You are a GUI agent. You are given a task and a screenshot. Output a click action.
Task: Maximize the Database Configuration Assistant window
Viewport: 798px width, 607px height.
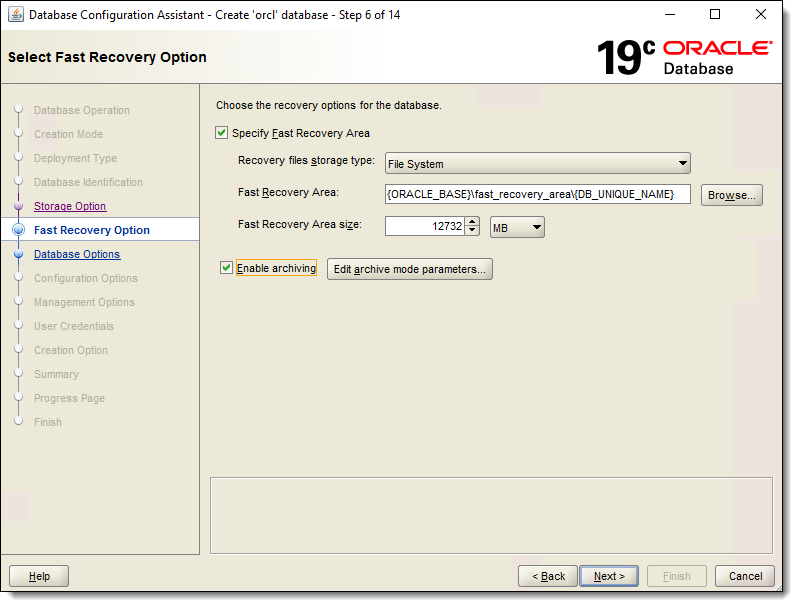715,15
